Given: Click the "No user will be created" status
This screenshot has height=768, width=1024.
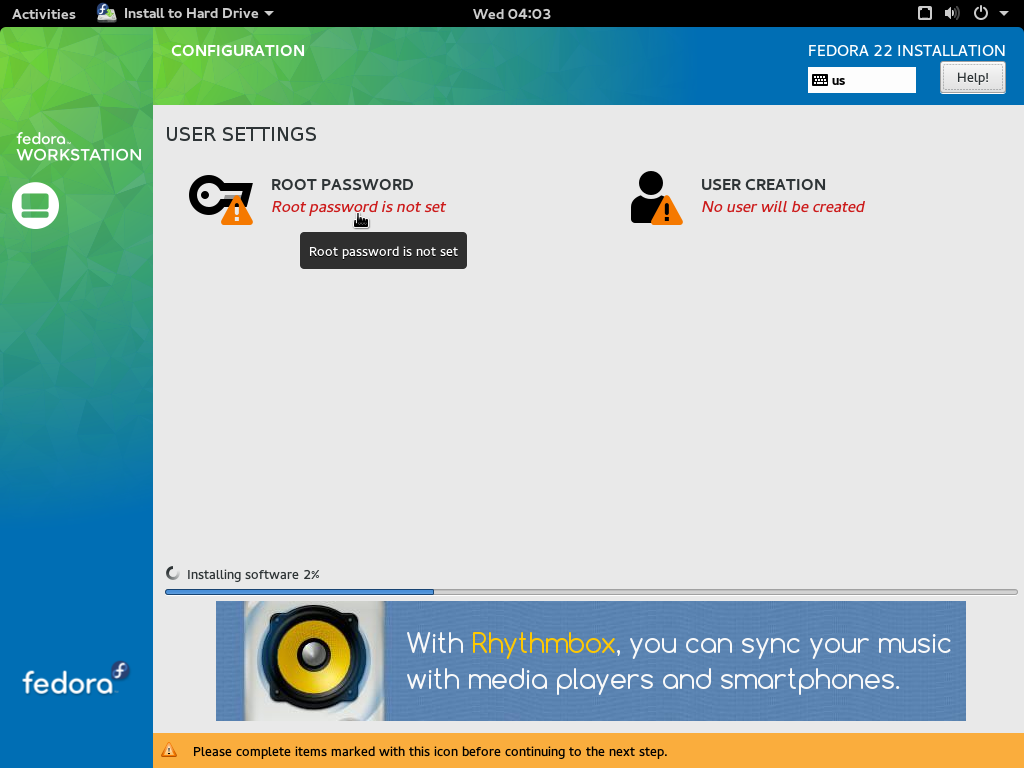Looking at the screenshot, I should (x=783, y=207).
